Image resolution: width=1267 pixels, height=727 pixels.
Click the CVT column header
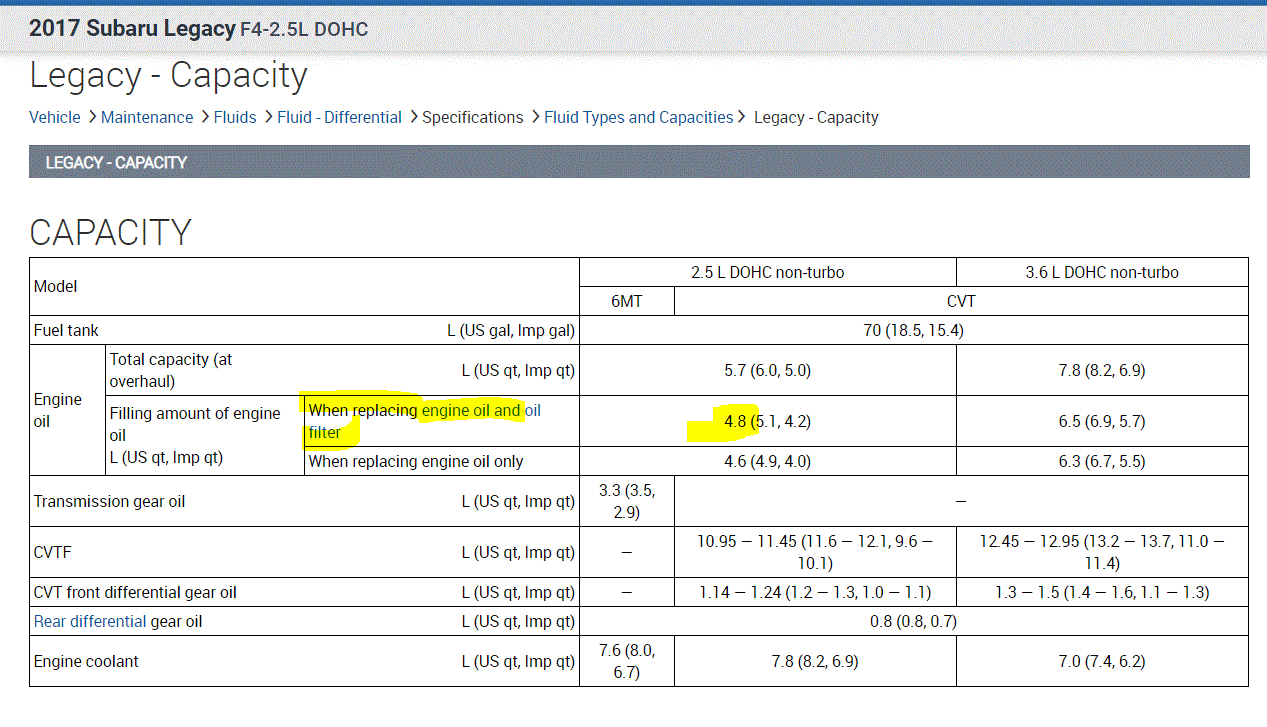960,301
